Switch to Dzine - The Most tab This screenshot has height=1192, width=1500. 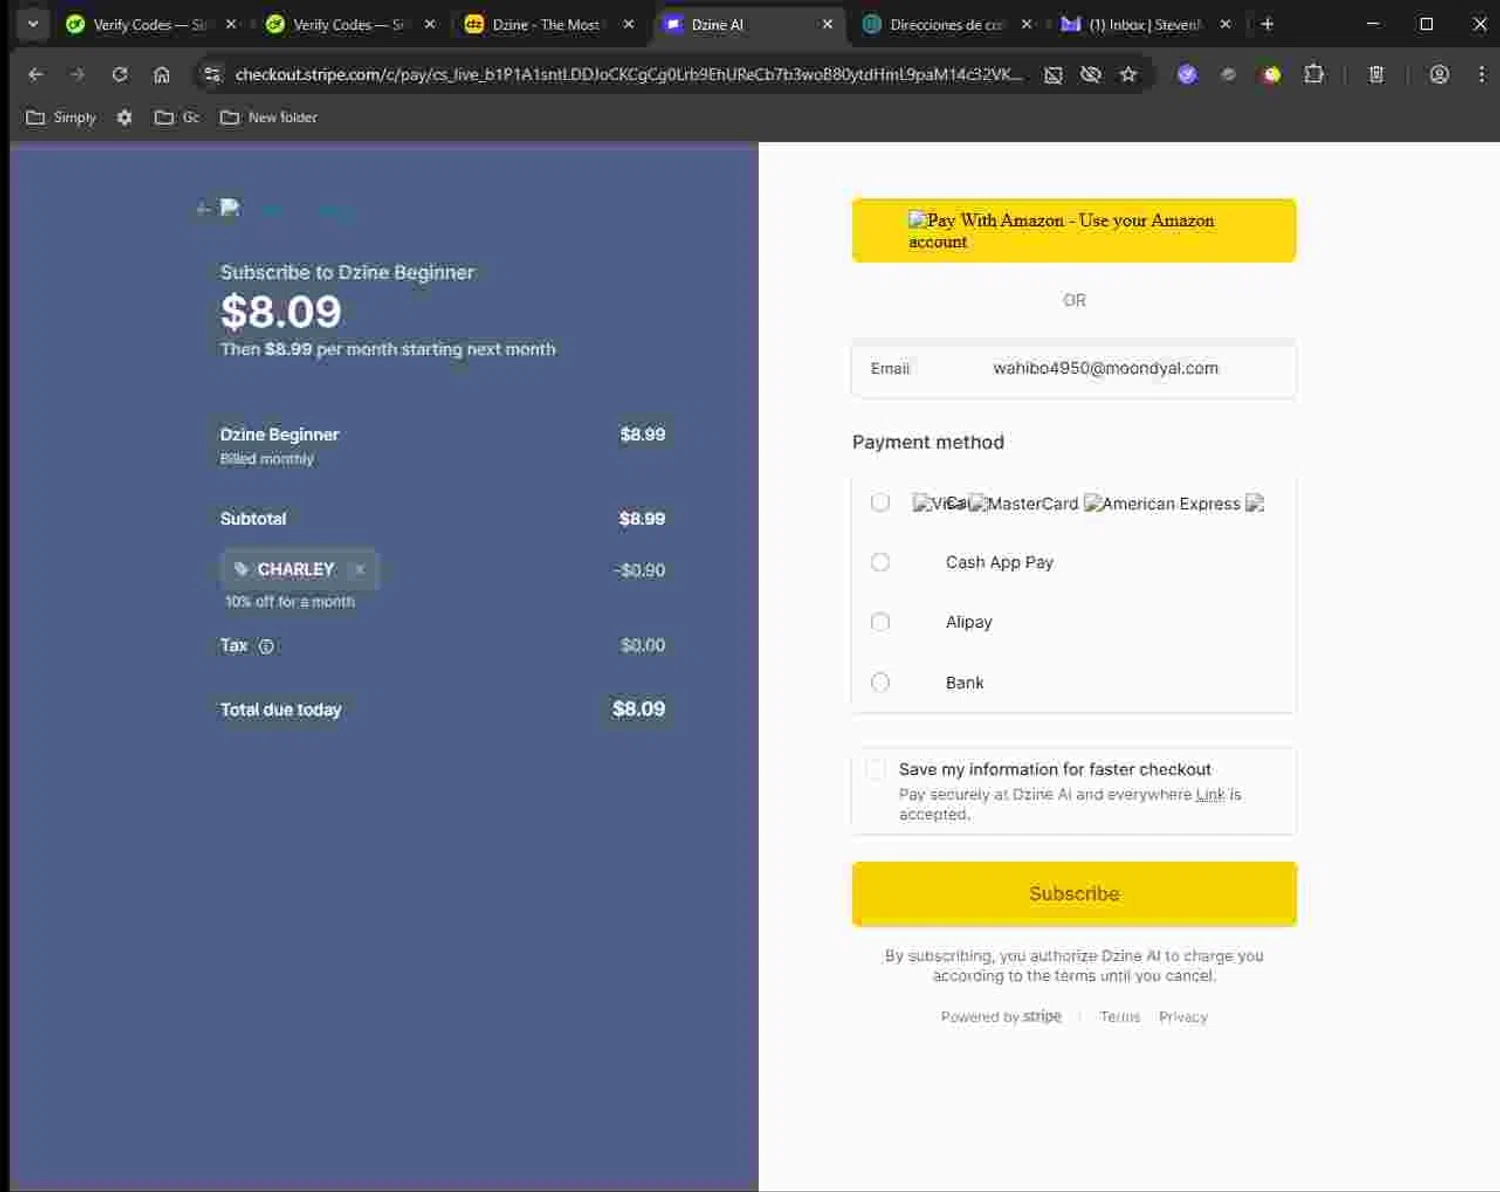point(548,24)
